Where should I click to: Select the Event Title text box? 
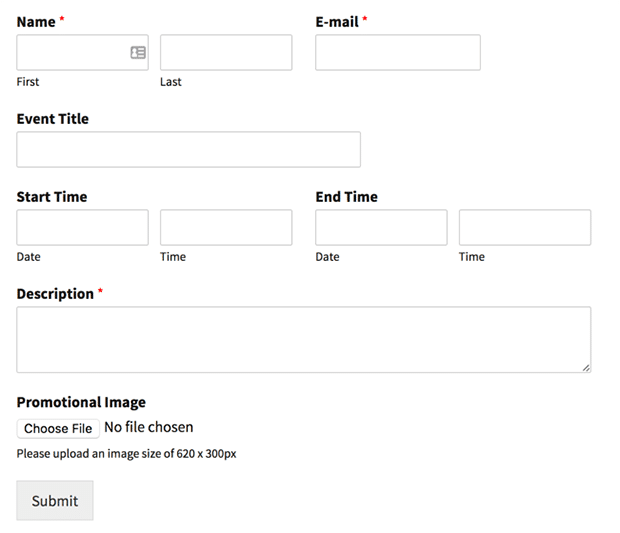(x=189, y=149)
